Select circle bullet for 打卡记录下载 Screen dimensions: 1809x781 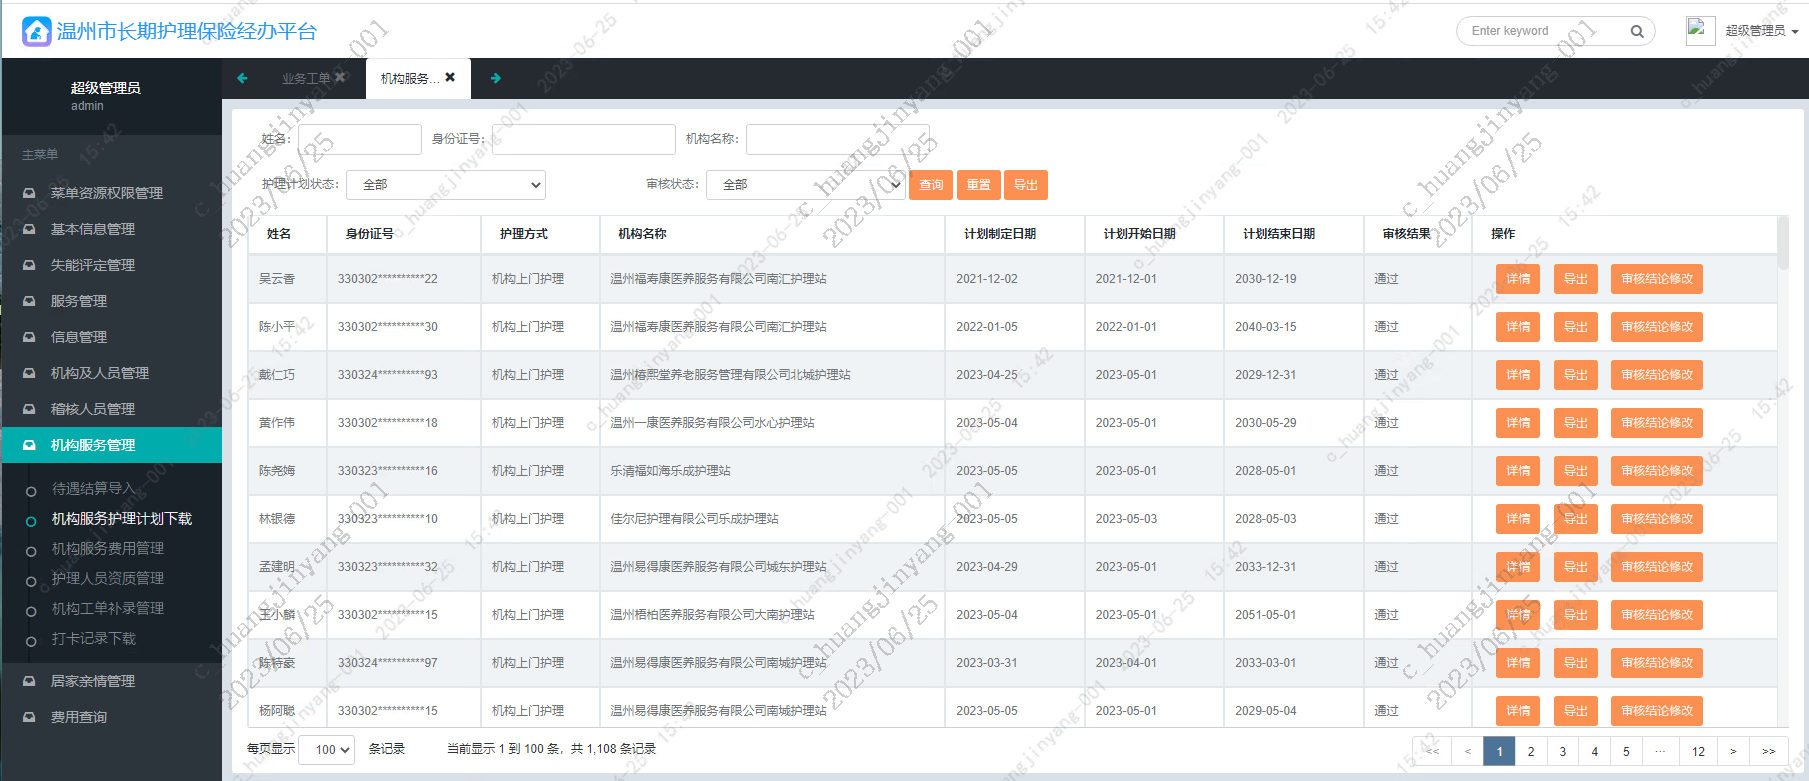31,640
